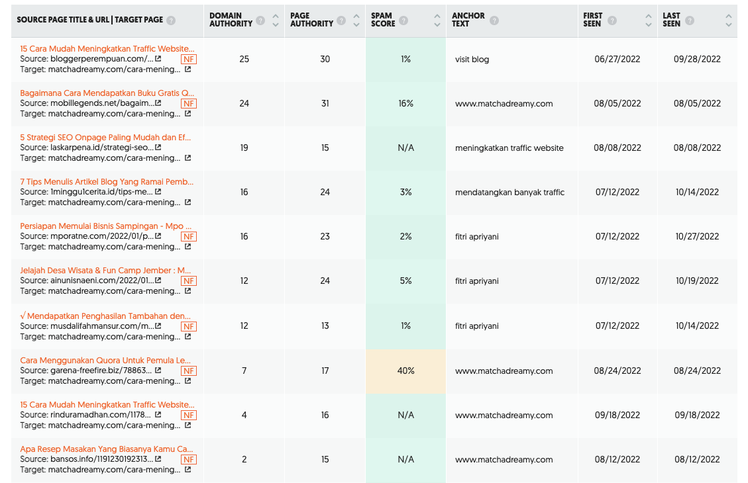Open 'Cara Menggunakan Quora Untuk Pemula' link
Image resolution: width=748 pixels, height=483 pixels.
(x=105, y=360)
